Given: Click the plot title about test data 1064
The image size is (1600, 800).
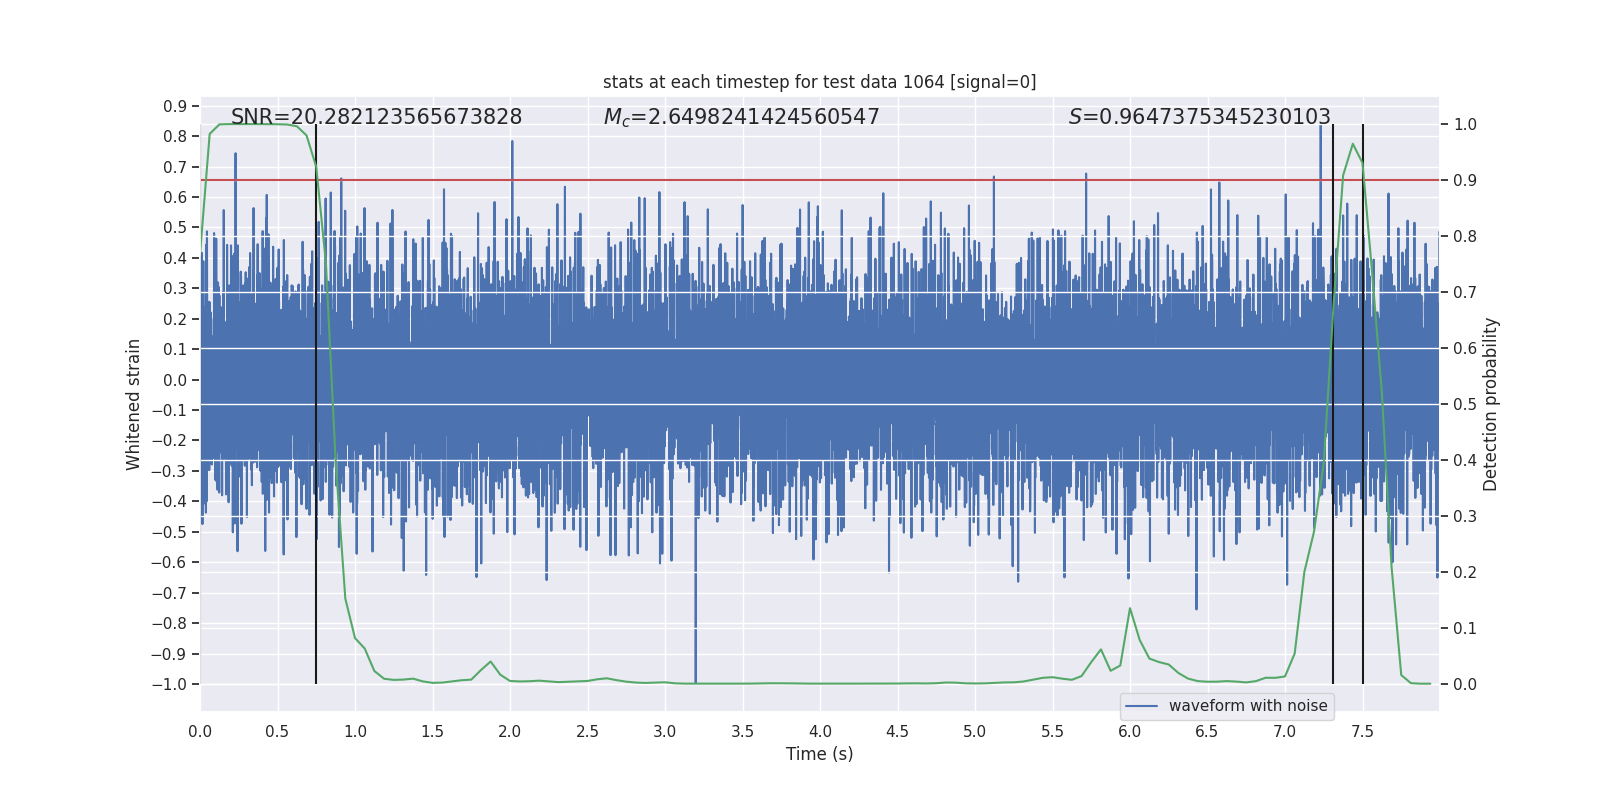Looking at the screenshot, I should 819,82.
